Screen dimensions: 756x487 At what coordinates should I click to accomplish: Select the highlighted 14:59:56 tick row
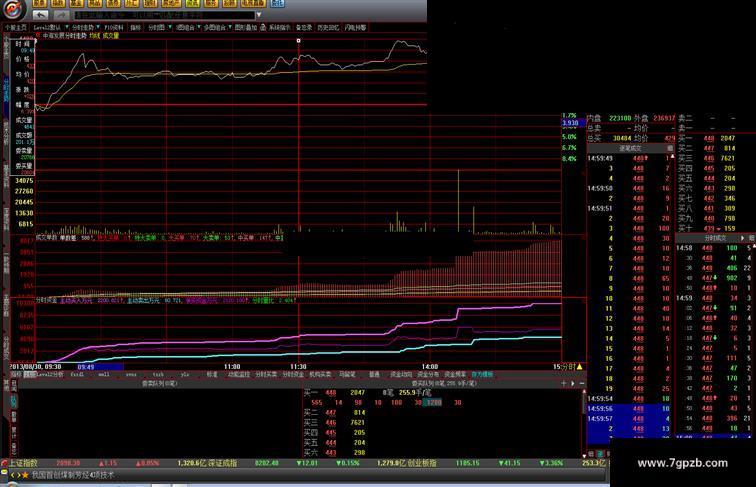pos(630,408)
